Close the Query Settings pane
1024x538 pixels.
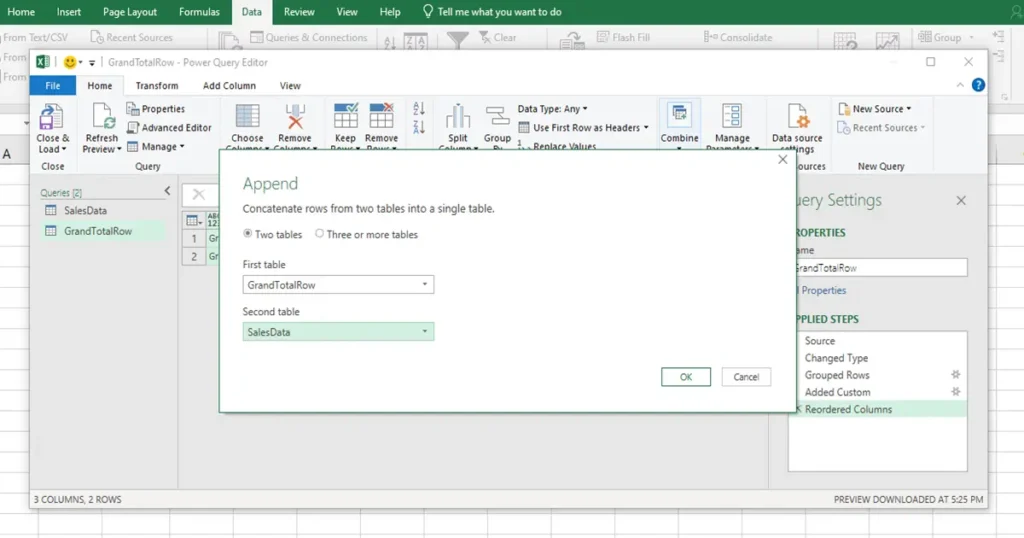[961, 200]
